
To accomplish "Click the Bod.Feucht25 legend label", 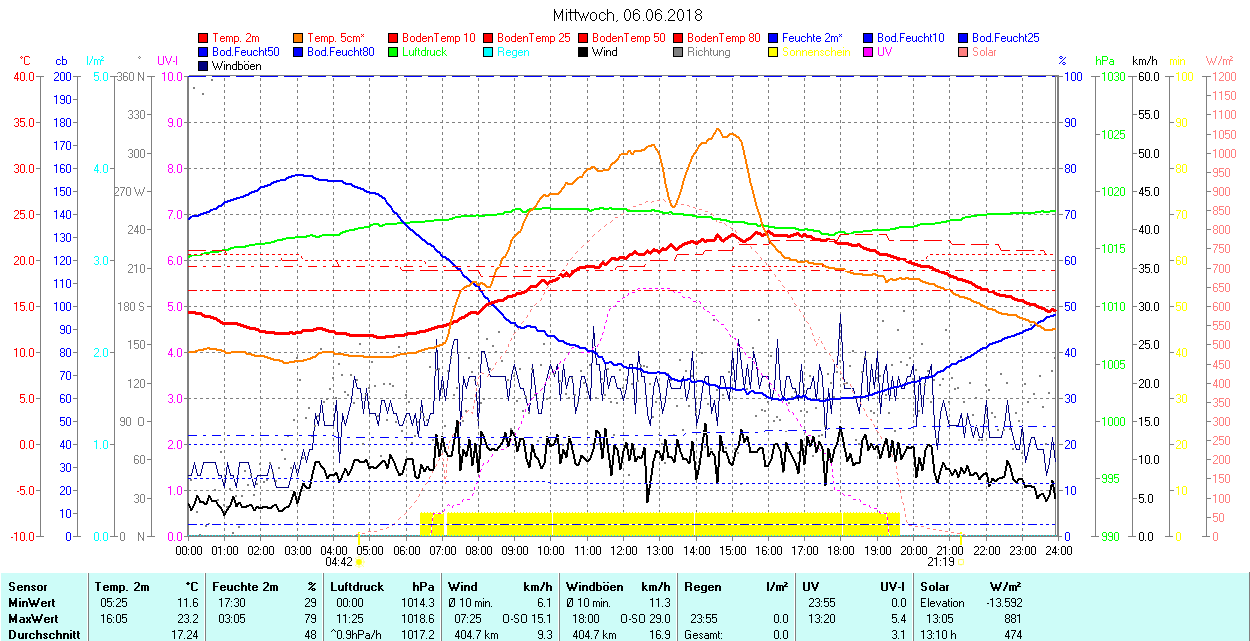I will click(1005, 38).
